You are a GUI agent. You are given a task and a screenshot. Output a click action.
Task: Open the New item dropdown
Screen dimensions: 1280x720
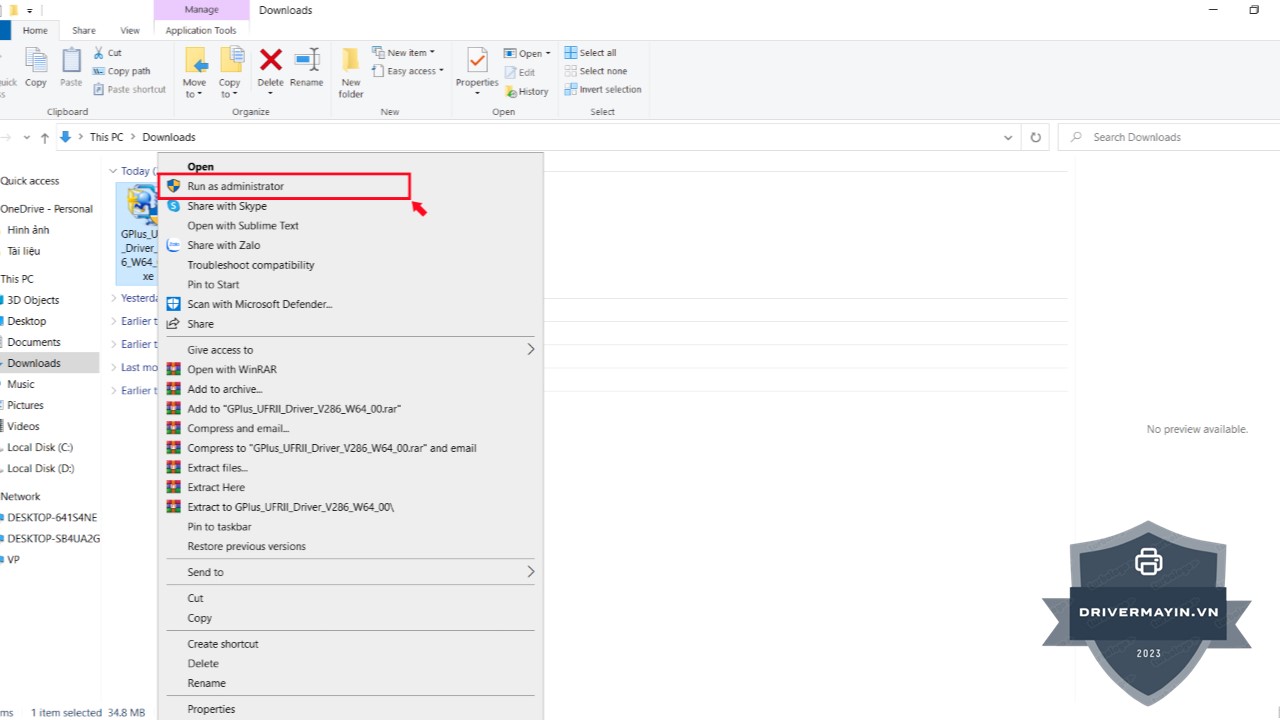tap(410, 53)
